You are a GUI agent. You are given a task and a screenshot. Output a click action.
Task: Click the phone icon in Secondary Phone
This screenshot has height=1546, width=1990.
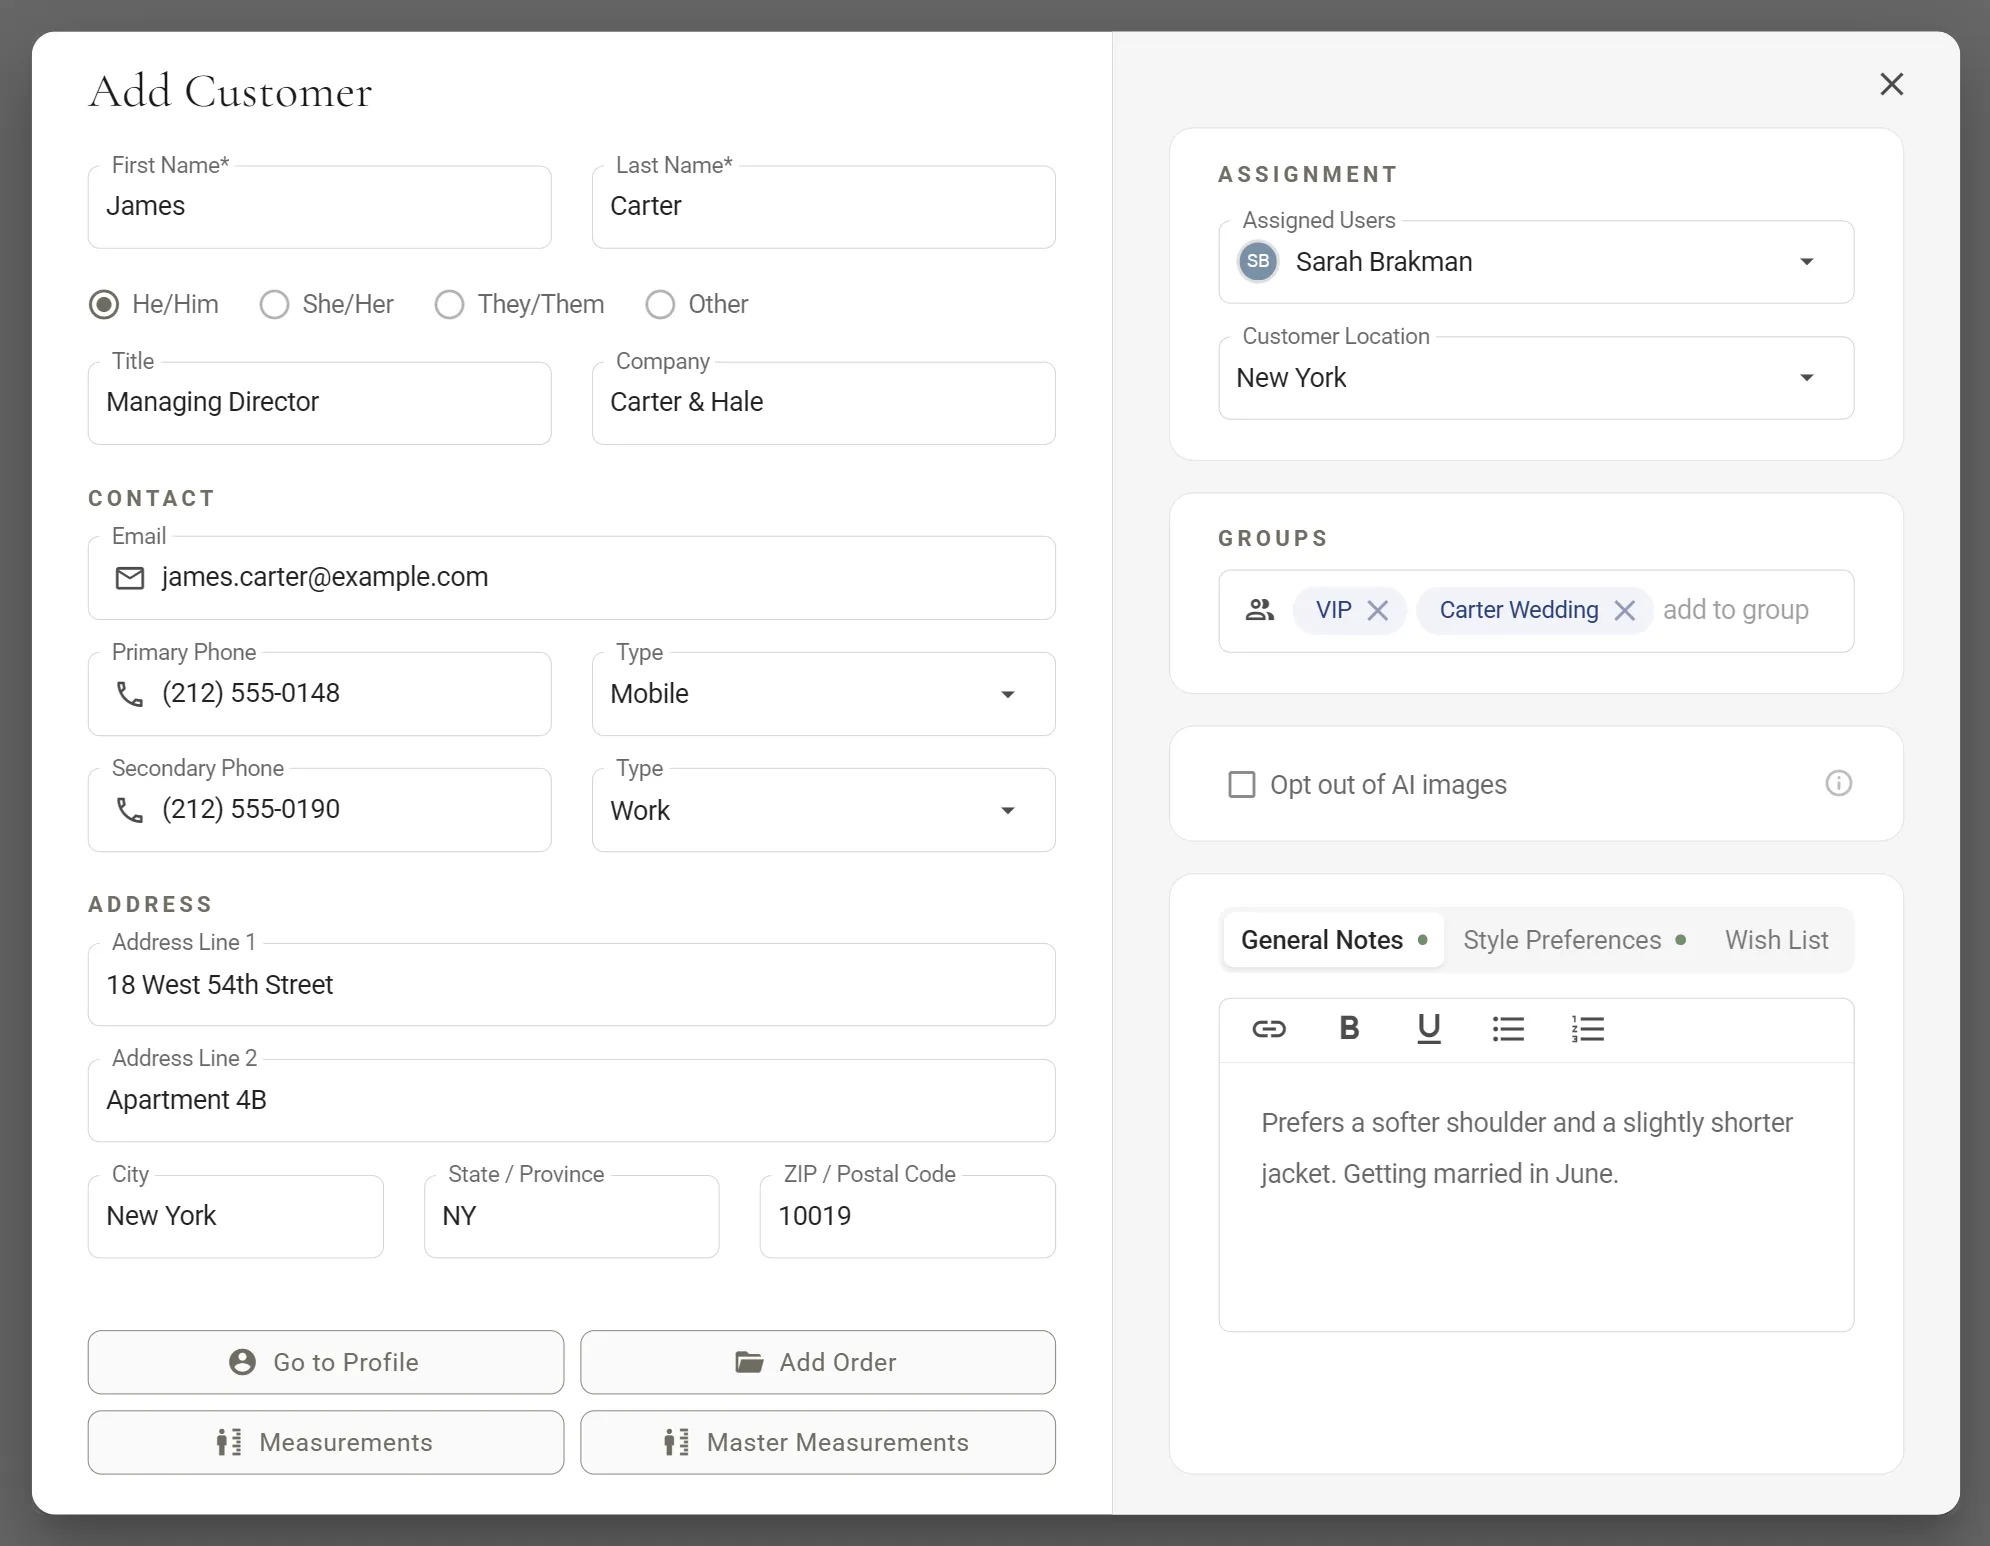pyautogui.click(x=130, y=810)
